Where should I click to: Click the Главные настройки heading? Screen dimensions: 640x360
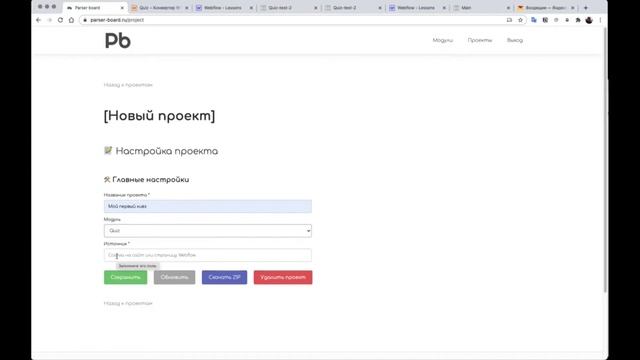(x=147, y=180)
